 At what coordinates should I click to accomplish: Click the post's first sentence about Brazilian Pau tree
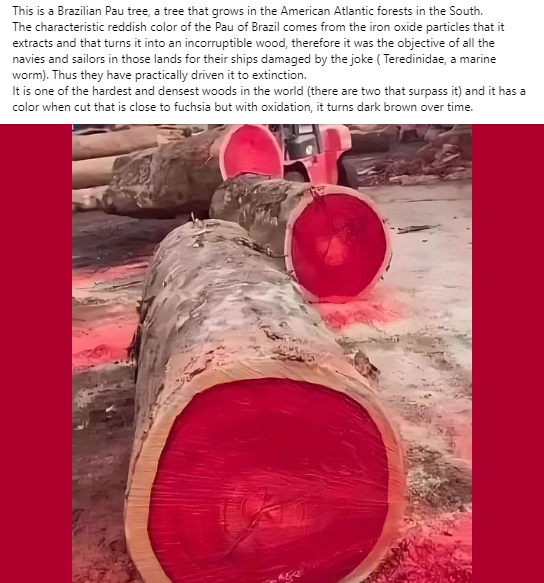(248, 11)
